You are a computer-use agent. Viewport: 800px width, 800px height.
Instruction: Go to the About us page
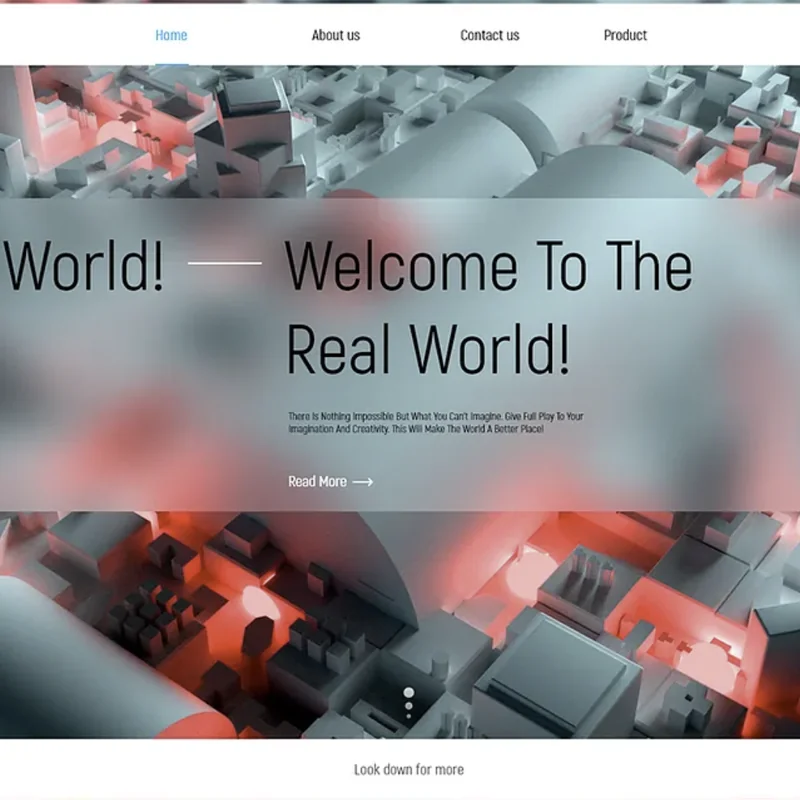(335, 35)
